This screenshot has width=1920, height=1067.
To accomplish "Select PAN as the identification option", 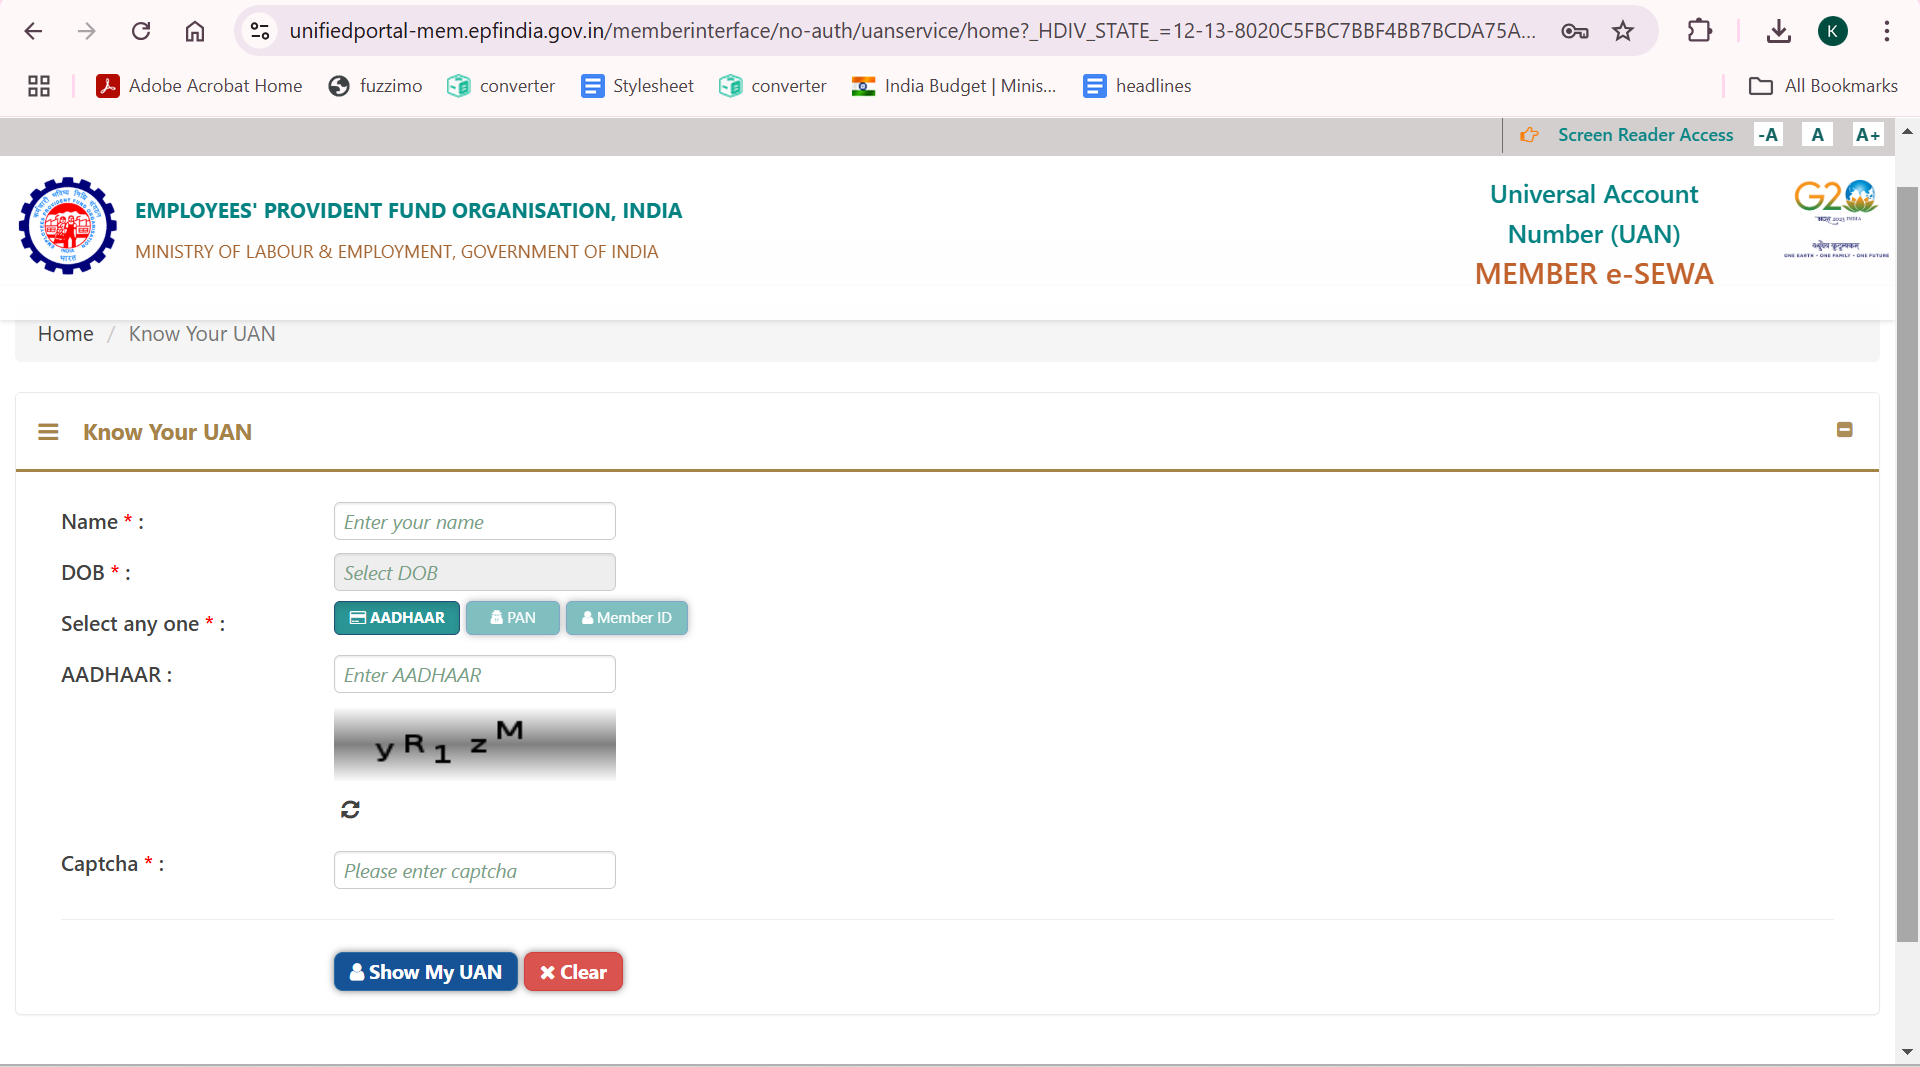I will tap(512, 617).
